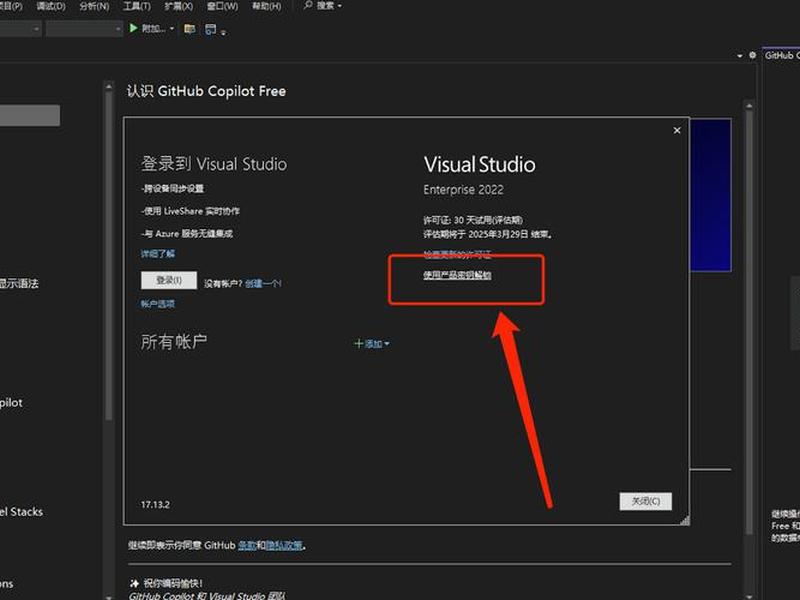
Task: Click the sparkle icon beside 祝你编码愉快!
Action: point(134,583)
